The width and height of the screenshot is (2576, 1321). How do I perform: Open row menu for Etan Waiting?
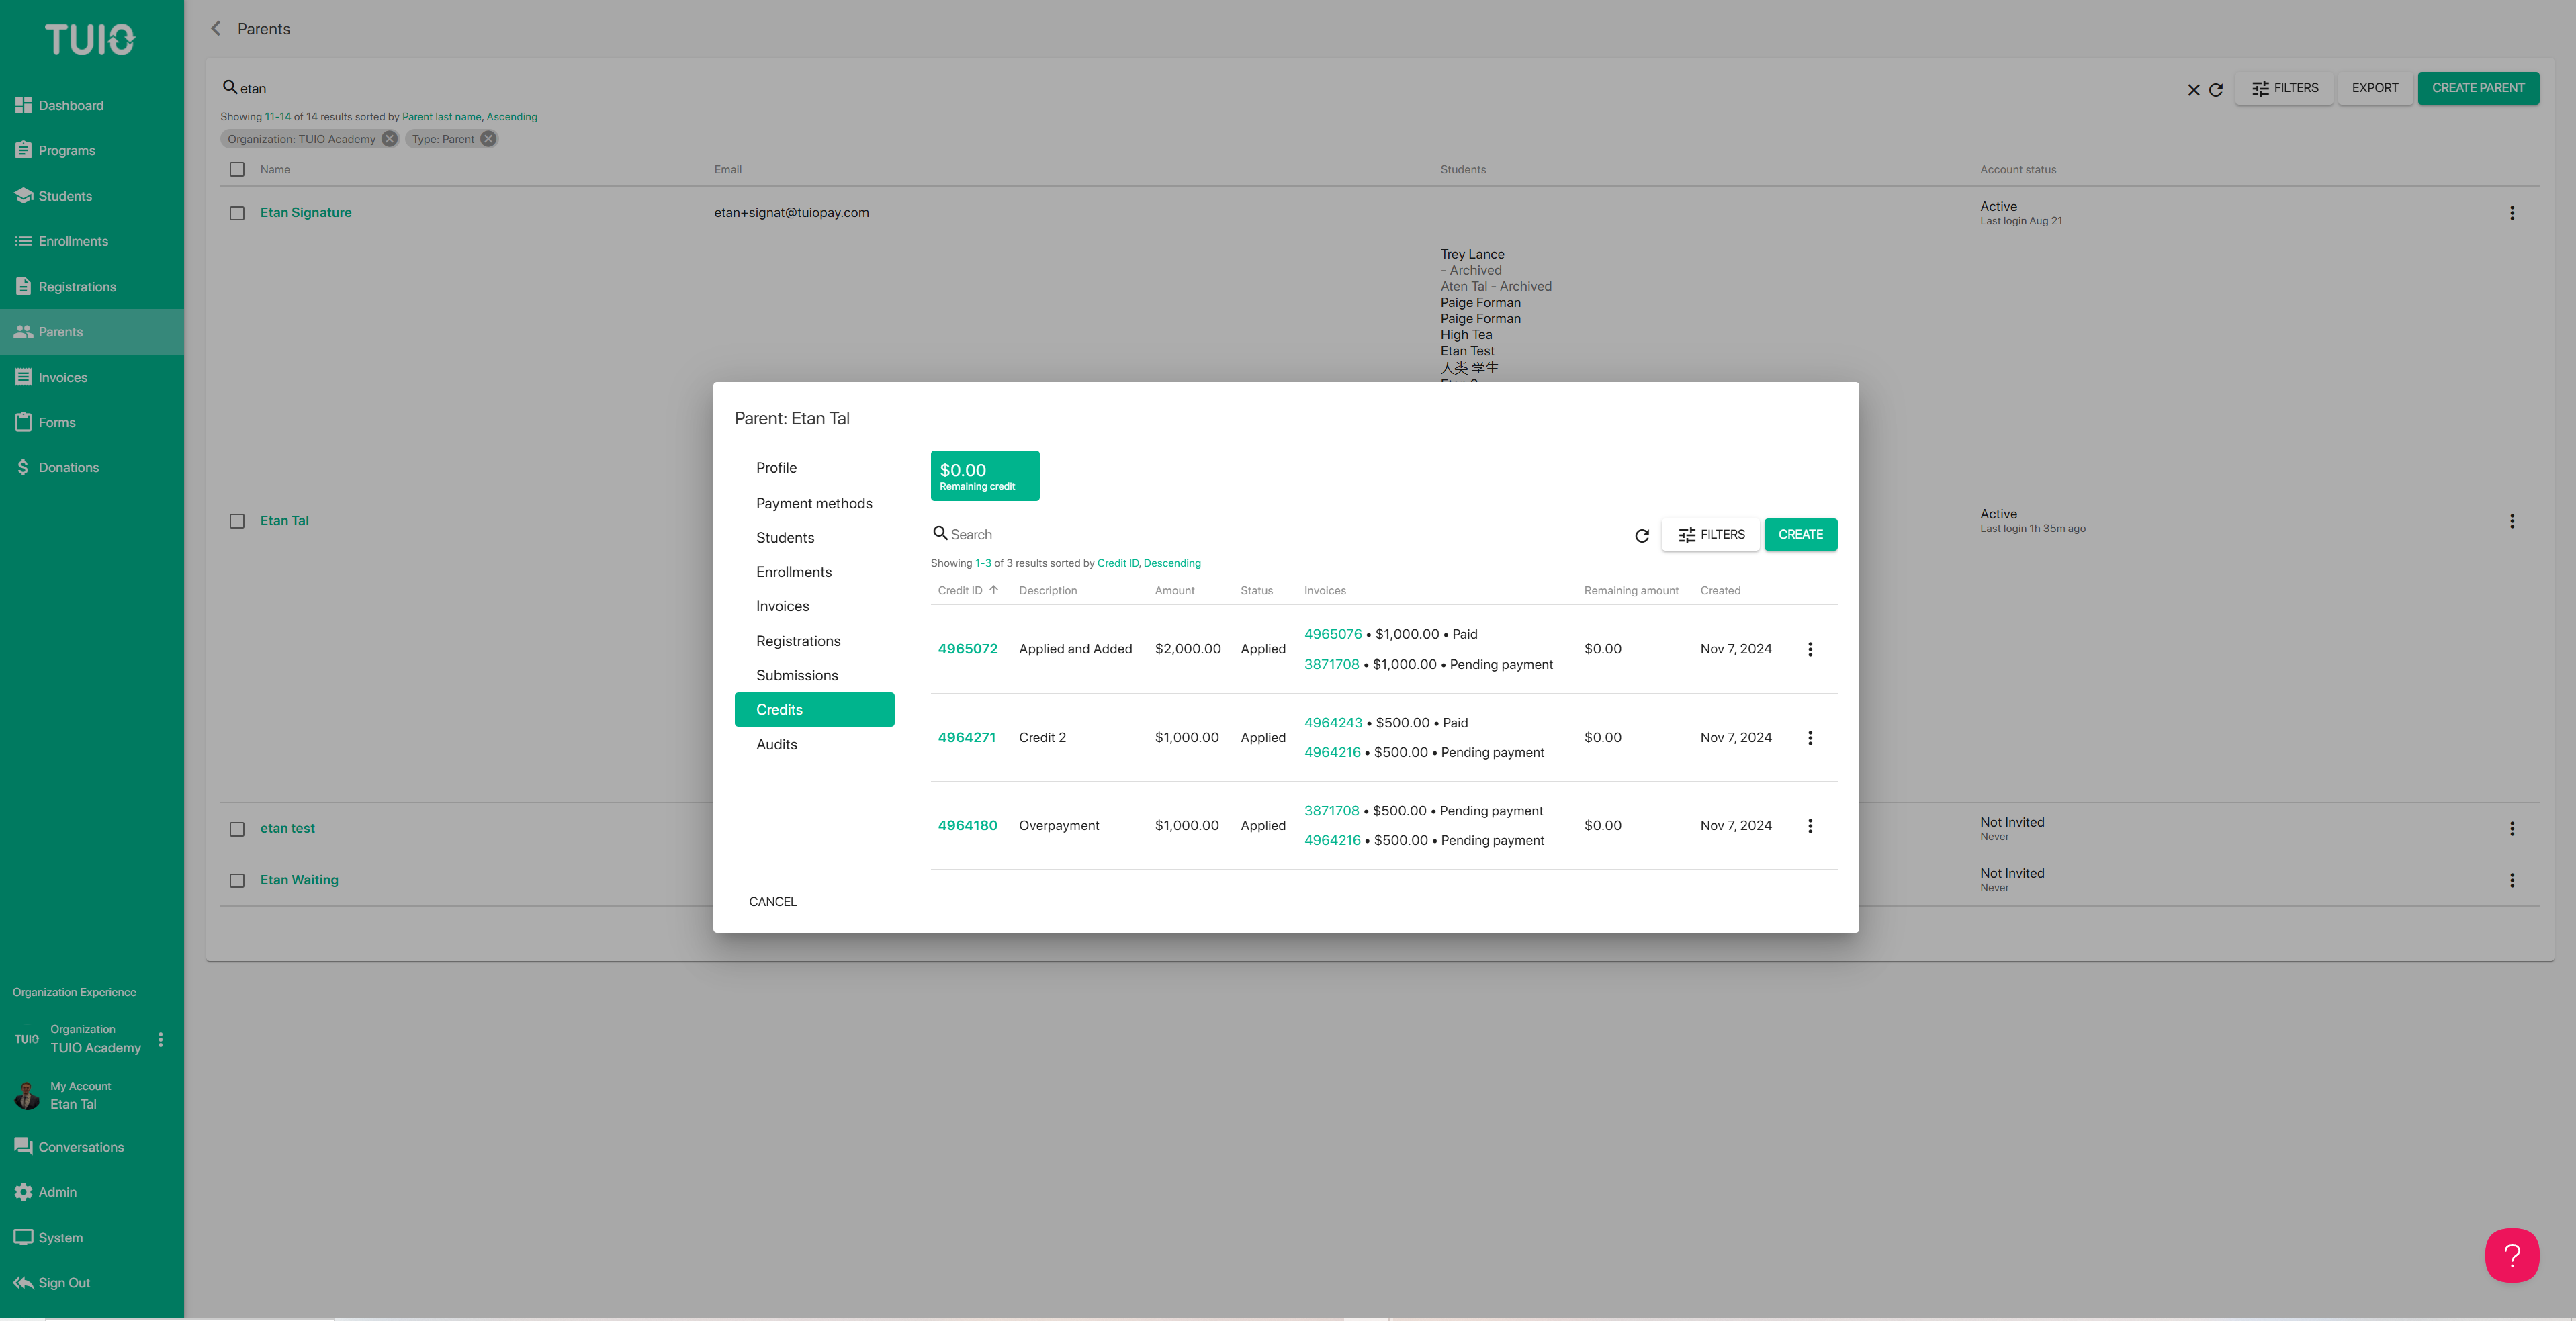click(x=2512, y=881)
